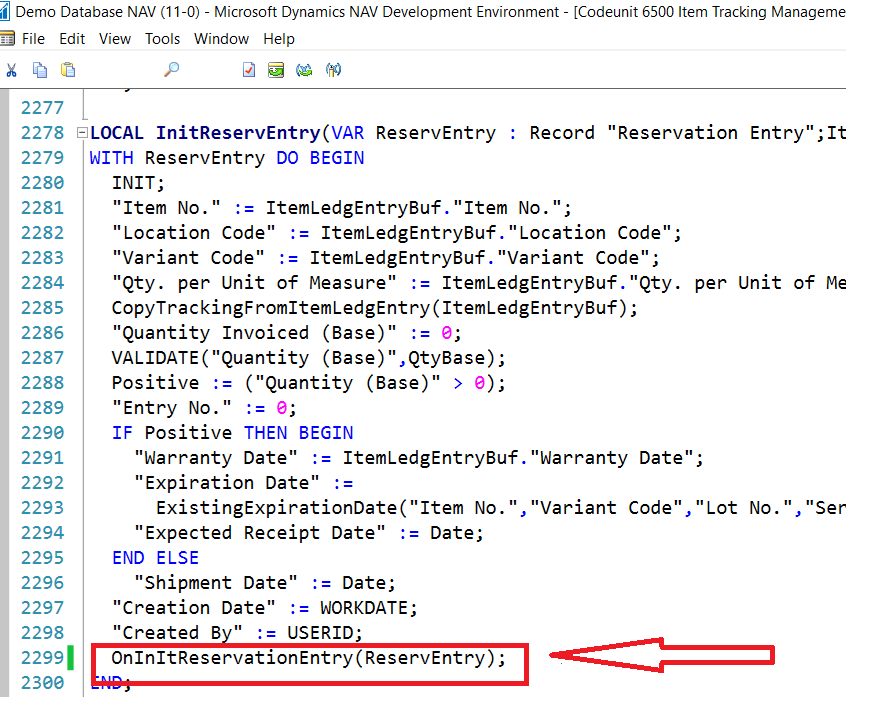Click the END ELSE keyword line
882x707 pixels.
pos(155,558)
